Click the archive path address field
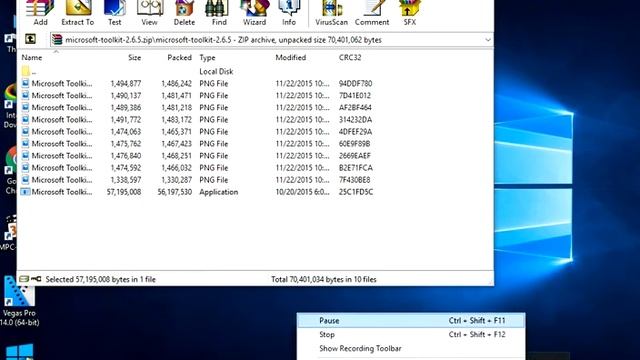Image resolution: width=640 pixels, height=360 pixels. coord(271,40)
